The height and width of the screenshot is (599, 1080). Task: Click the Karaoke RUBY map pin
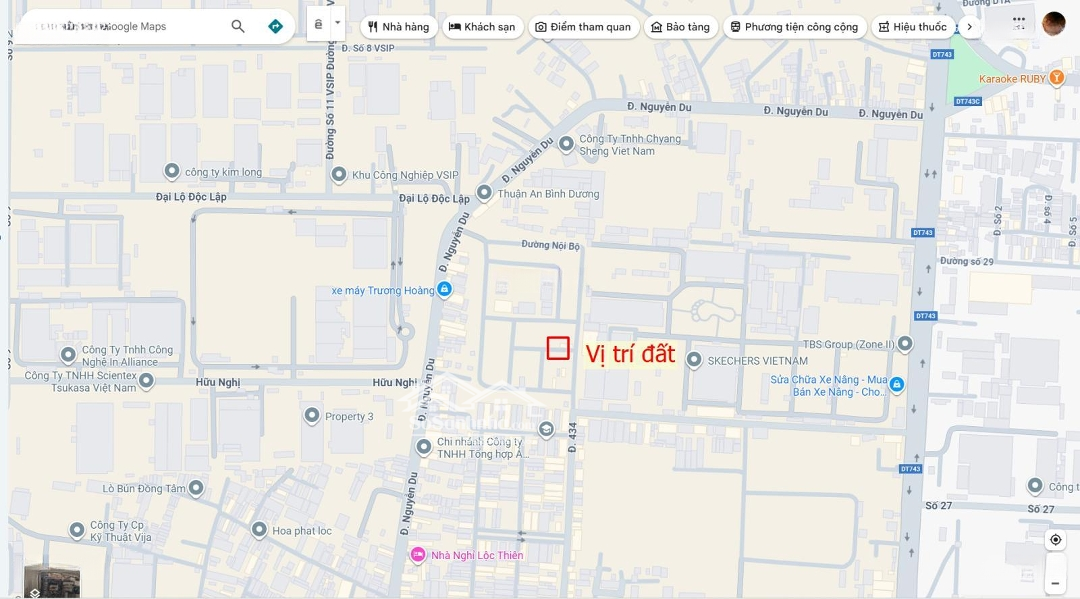coord(1057,78)
